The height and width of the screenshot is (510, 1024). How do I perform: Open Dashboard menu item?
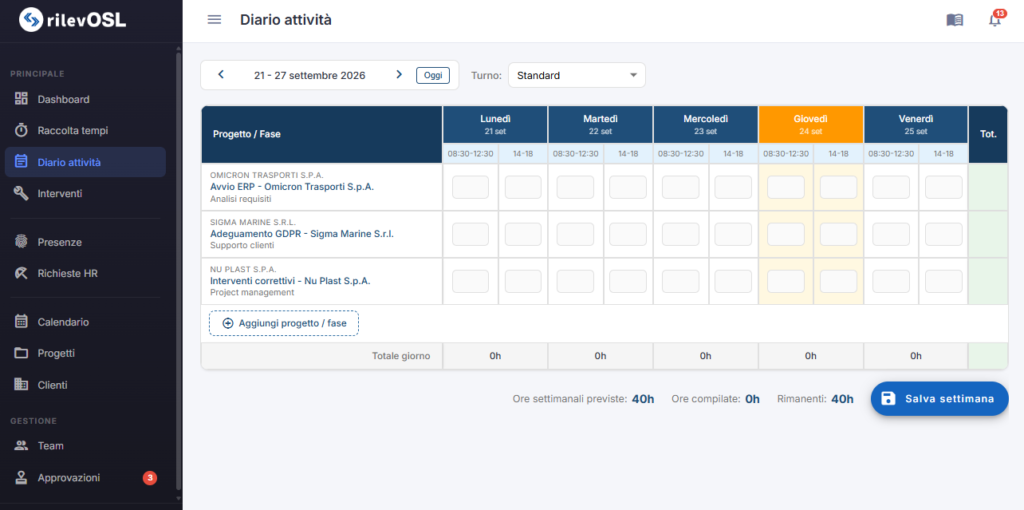85,99
